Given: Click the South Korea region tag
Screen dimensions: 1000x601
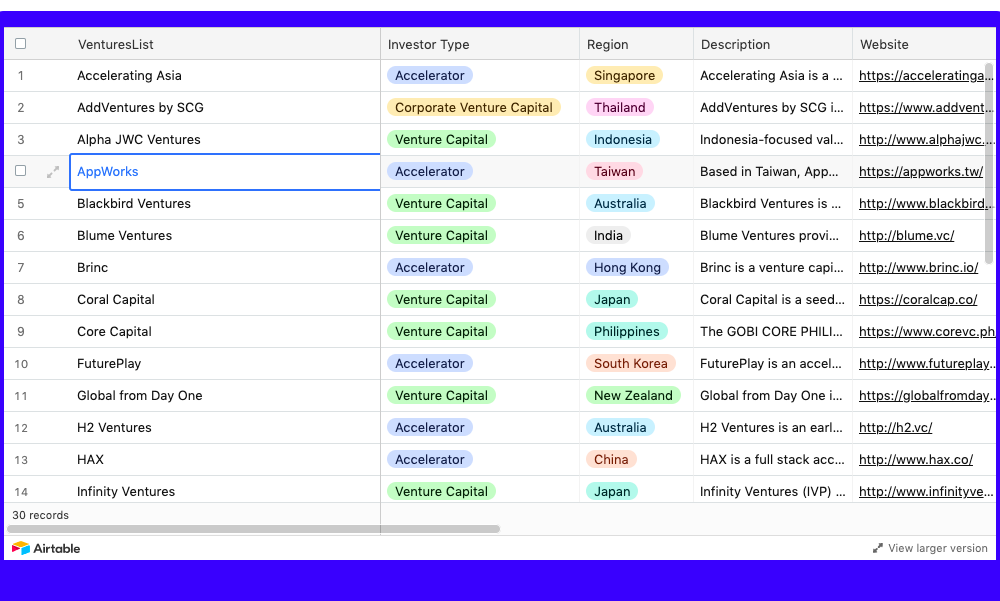Looking at the screenshot, I should pos(630,363).
